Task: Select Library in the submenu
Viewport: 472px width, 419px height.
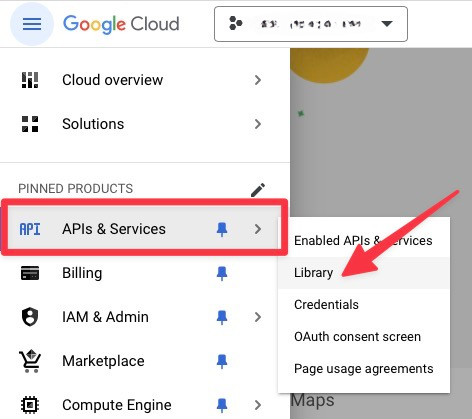Action: (x=364, y=273)
